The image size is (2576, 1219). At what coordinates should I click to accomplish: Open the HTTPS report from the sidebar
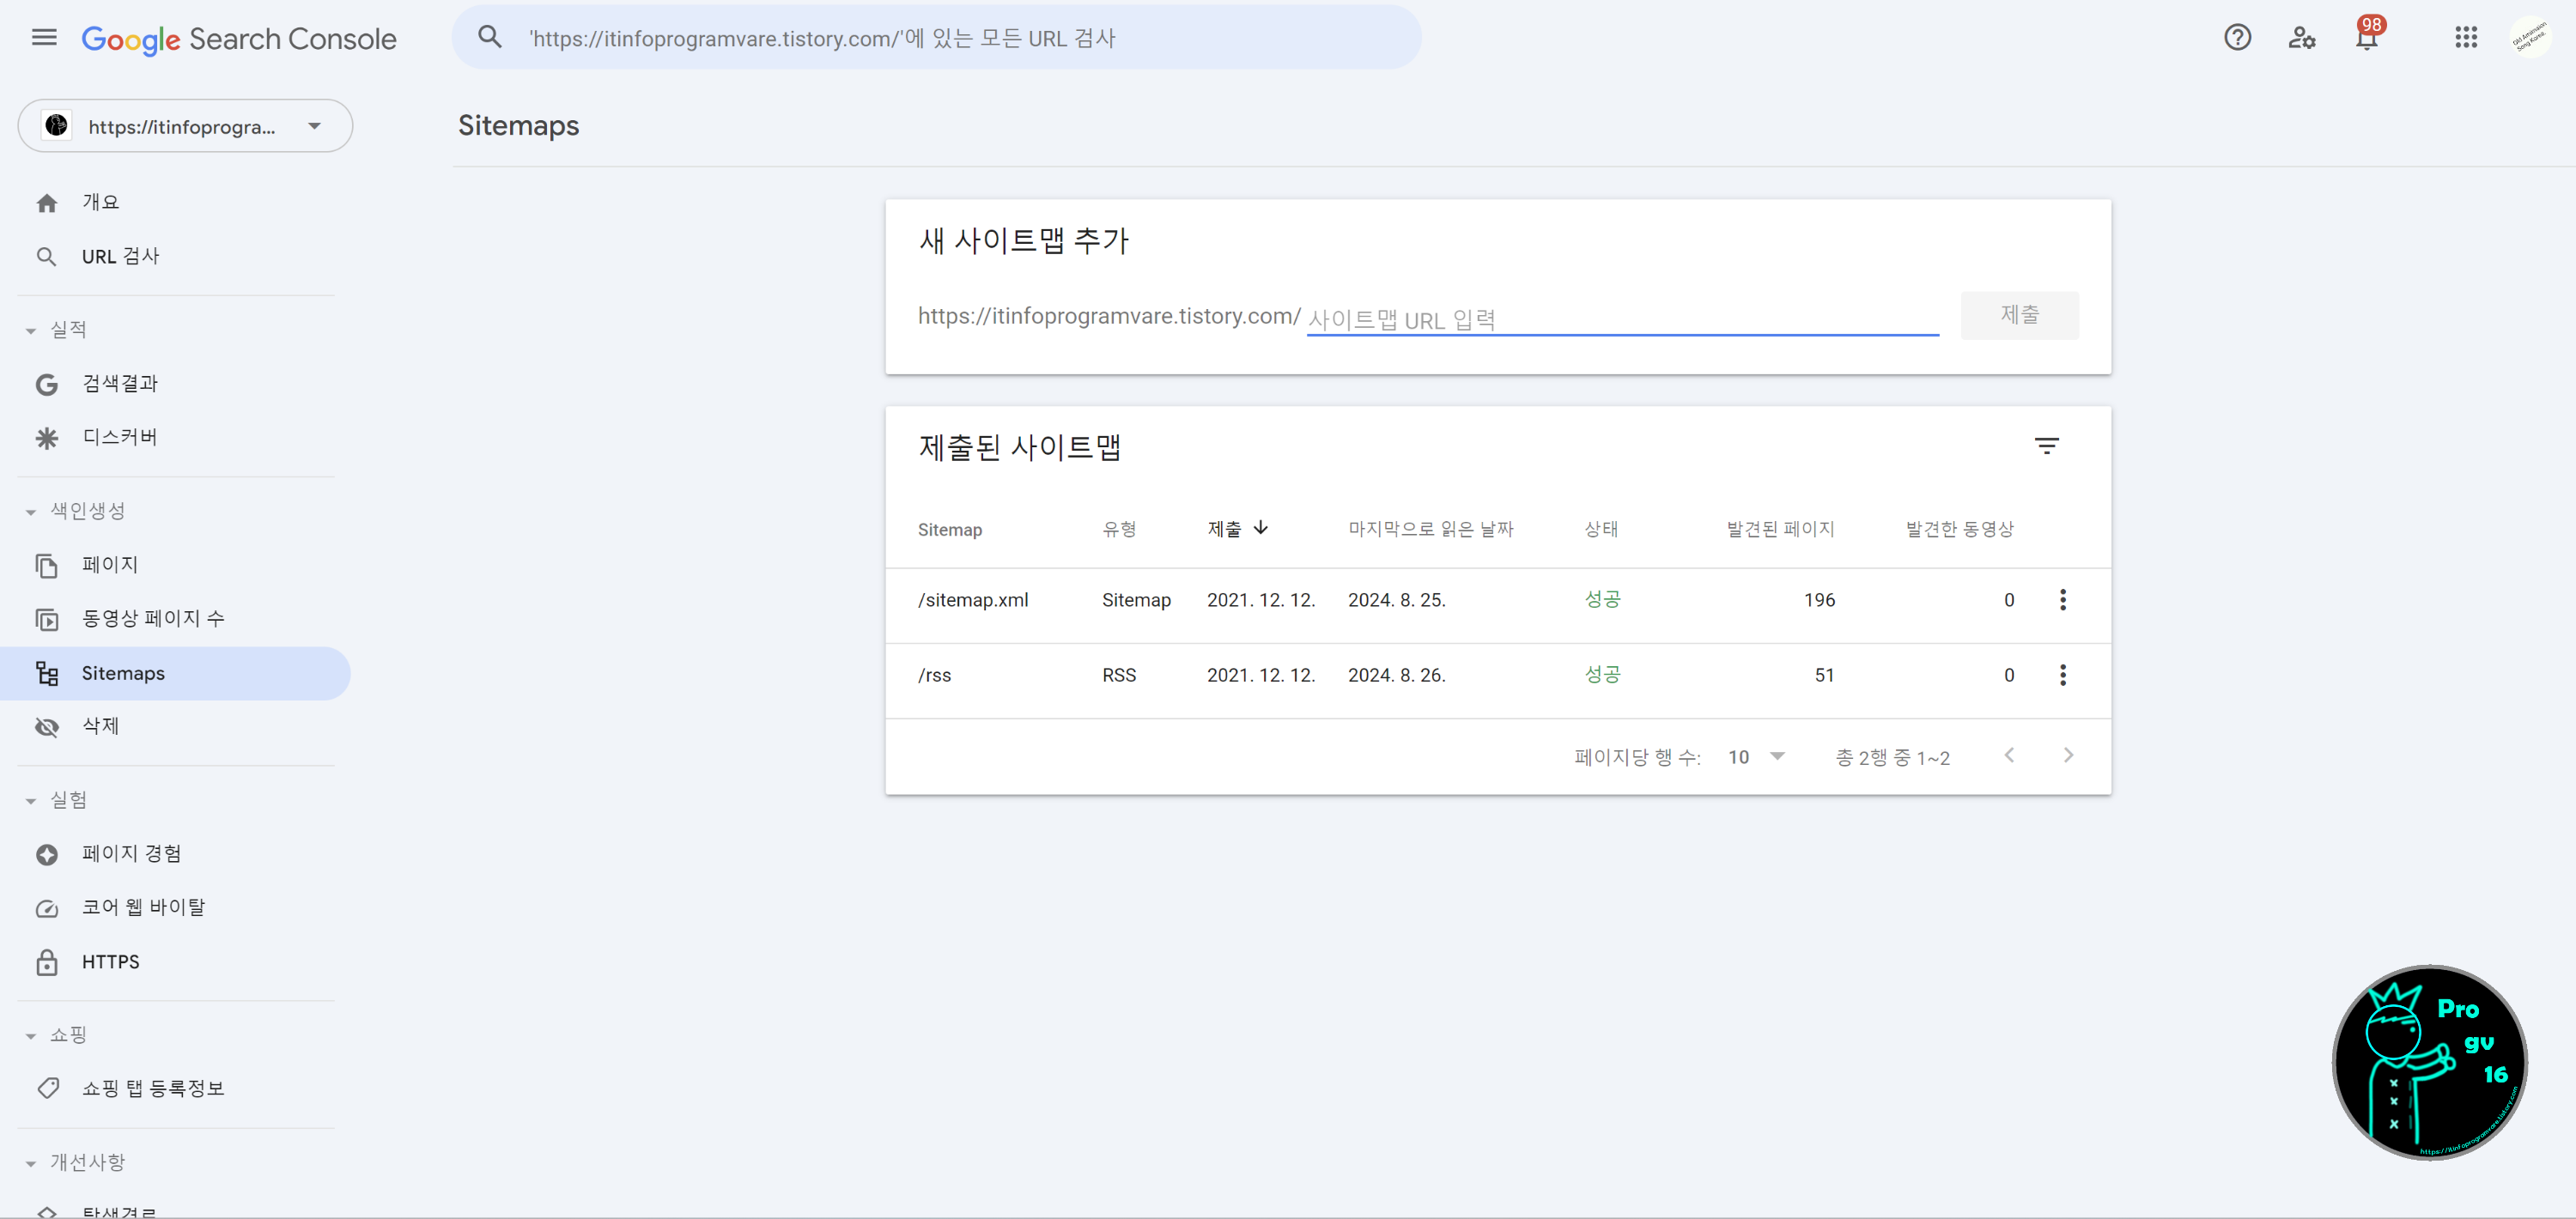tap(110, 961)
